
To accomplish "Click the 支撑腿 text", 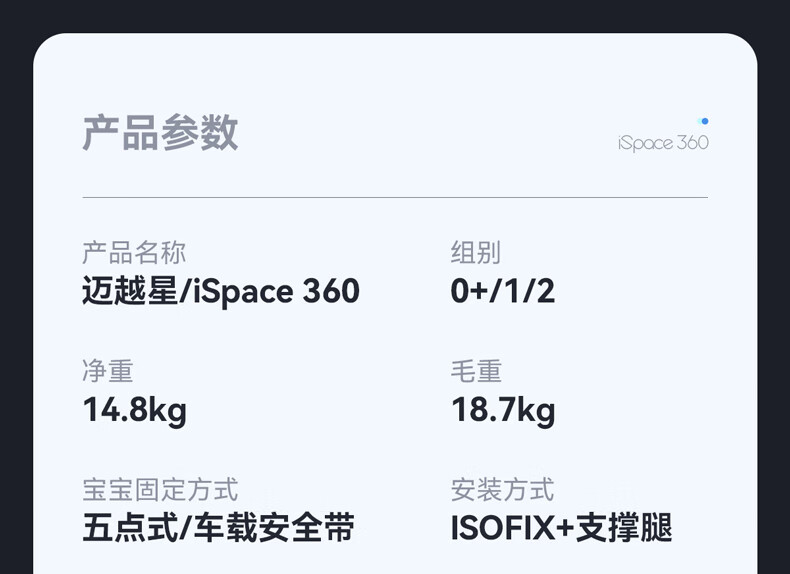I will click(624, 528).
